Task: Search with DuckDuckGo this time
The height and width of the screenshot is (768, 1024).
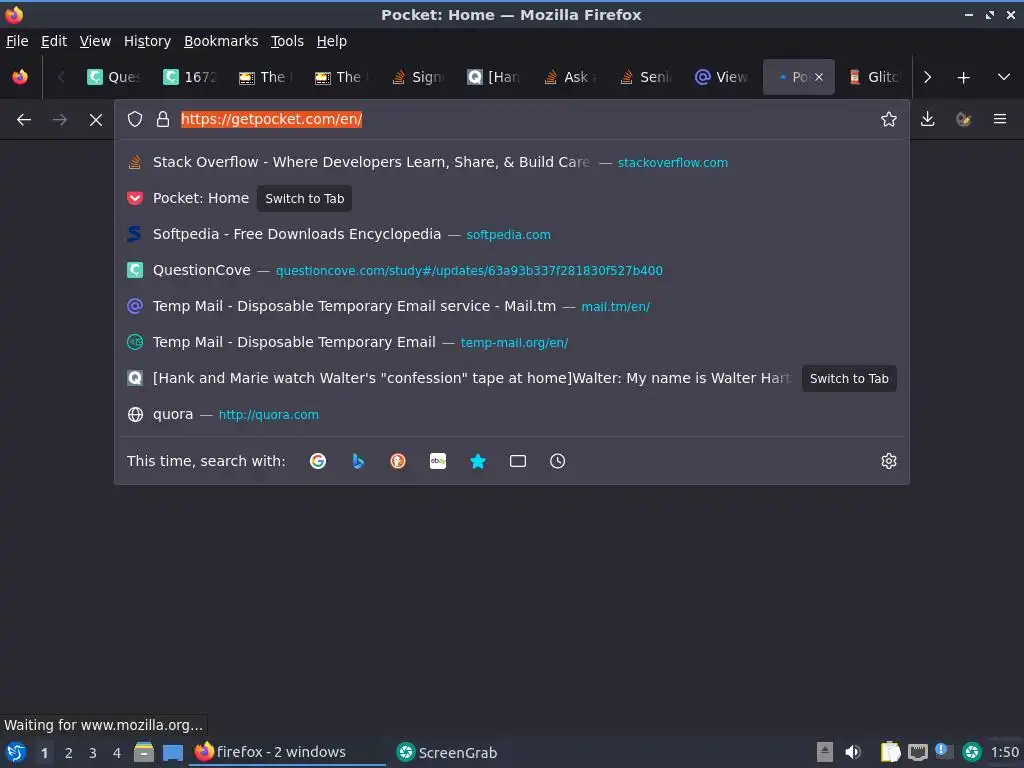Action: (x=398, y=461)
